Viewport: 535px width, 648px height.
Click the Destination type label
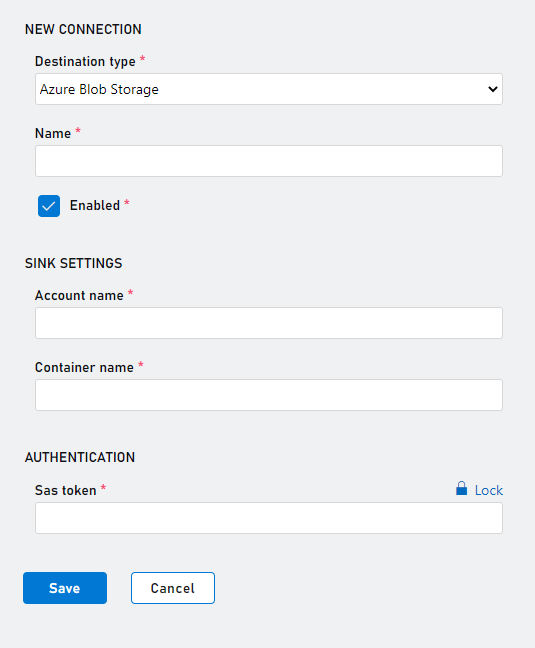pos(85,62)
